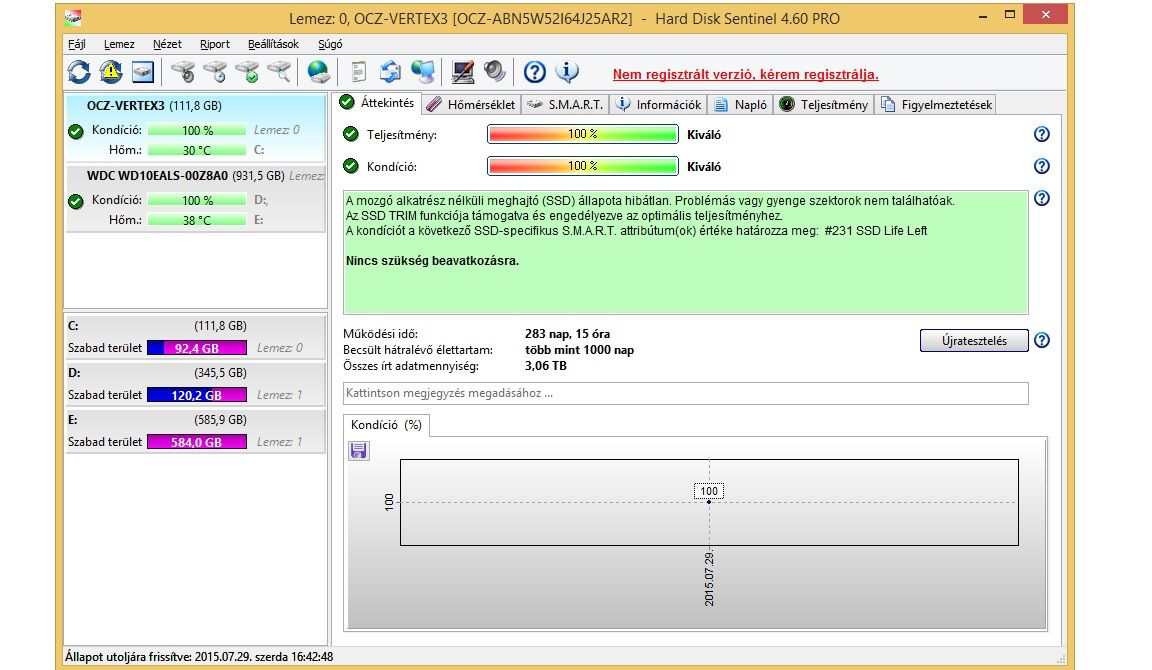Click help icon beside green status text
Image resolution: width=1152 pixels, height=670 pixels.
(x=1042, y=198)
